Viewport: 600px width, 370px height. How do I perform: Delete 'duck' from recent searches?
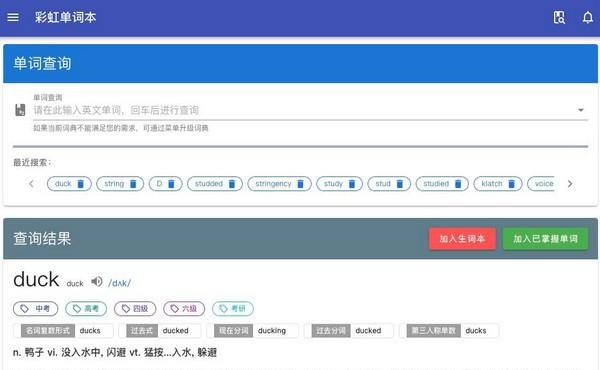click(80, 184)
